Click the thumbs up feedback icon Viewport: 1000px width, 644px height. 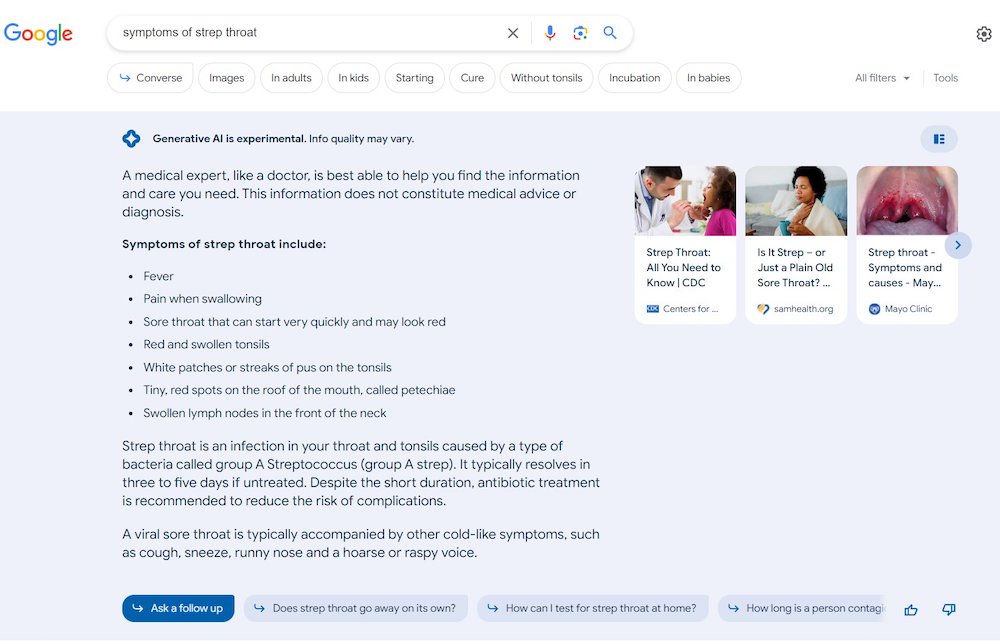coord(911,610)
